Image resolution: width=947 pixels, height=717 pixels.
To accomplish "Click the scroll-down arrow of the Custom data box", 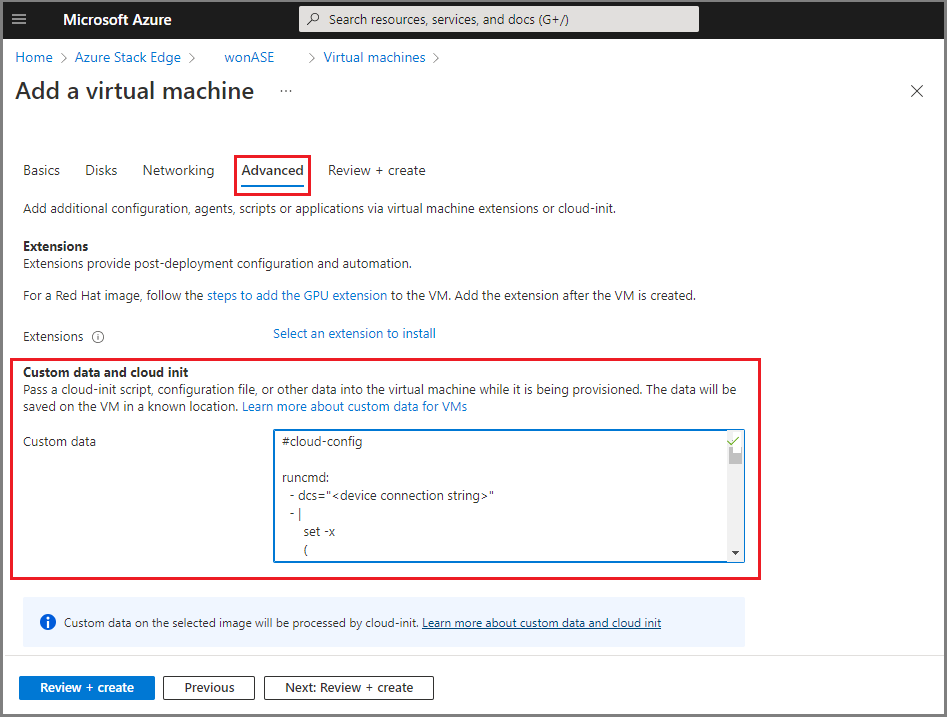I will pyautogui.click(x=735, y=551).
